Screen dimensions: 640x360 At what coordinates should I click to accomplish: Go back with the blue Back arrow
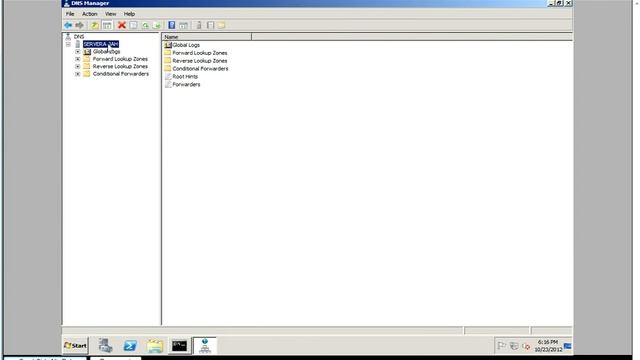(x=68, y=25)
